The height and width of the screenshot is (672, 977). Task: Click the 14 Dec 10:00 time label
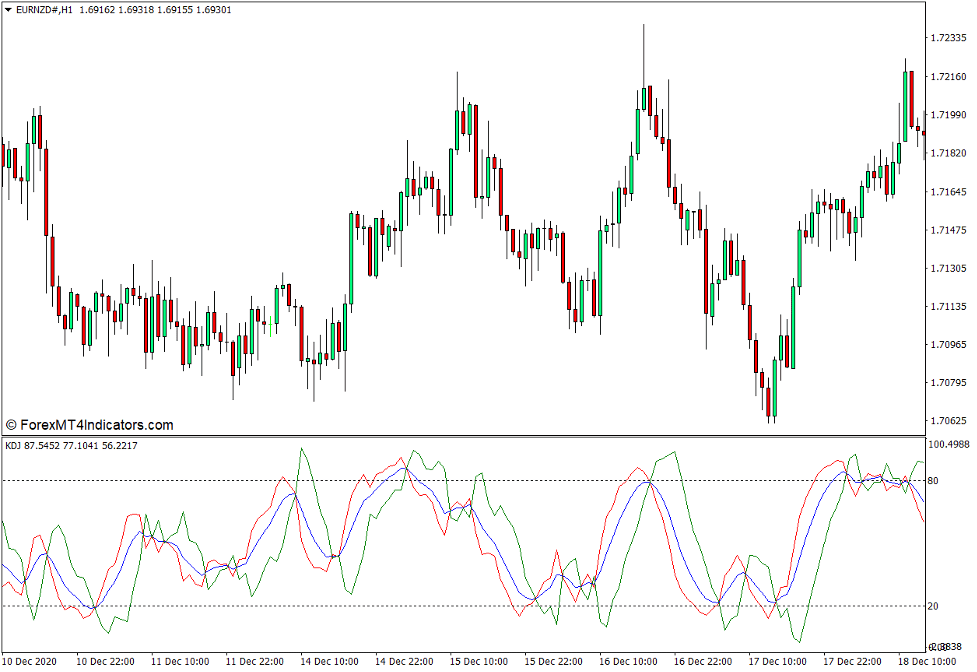tap(329, 662)
